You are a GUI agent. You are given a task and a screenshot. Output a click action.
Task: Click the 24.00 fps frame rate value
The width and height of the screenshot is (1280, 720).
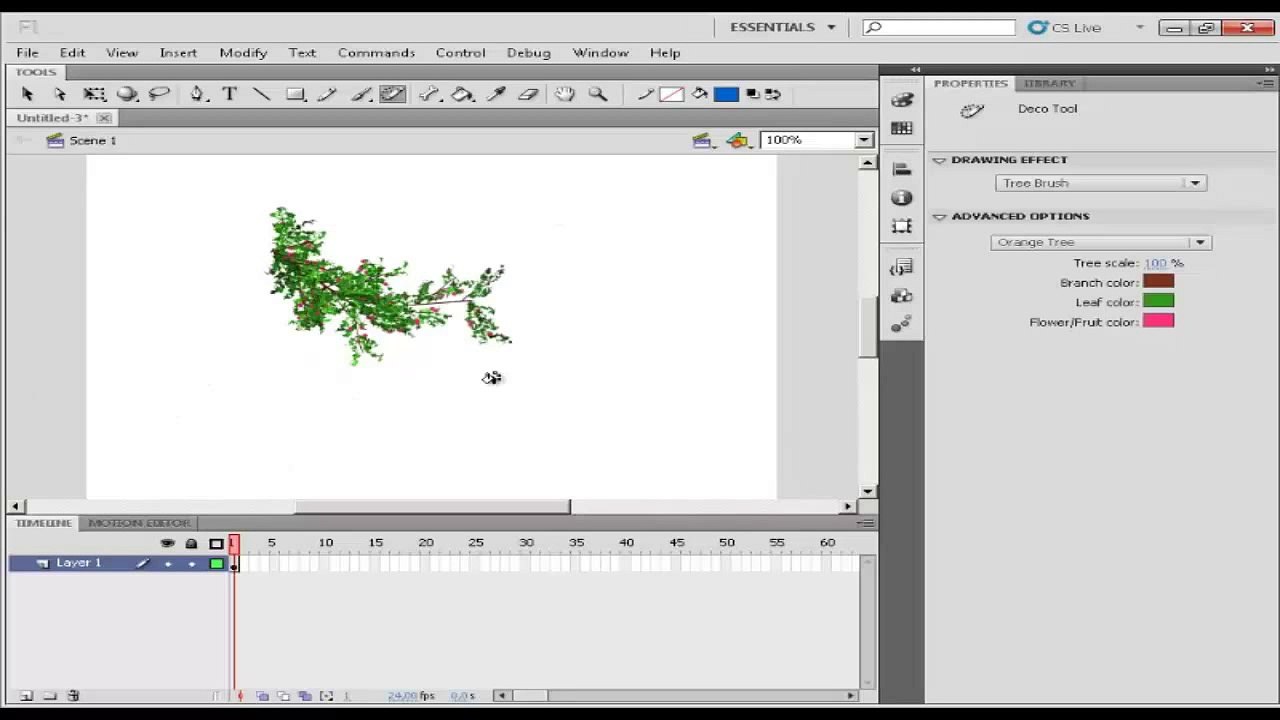(x=402, y=696)
